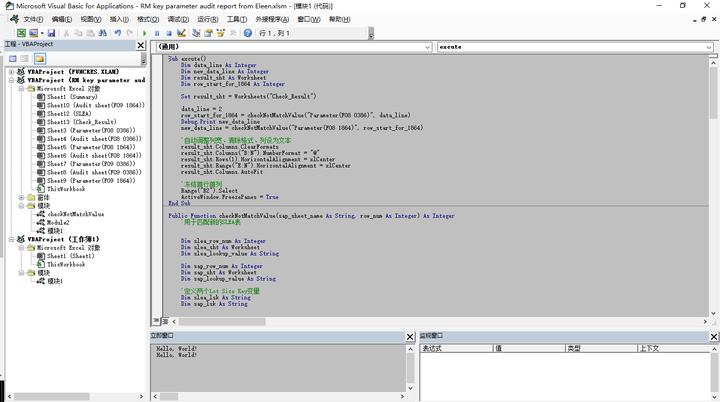Run the macro with green play icon
Image resolution: width=720 pixels, height=402 pixels.
click(144, 33)
